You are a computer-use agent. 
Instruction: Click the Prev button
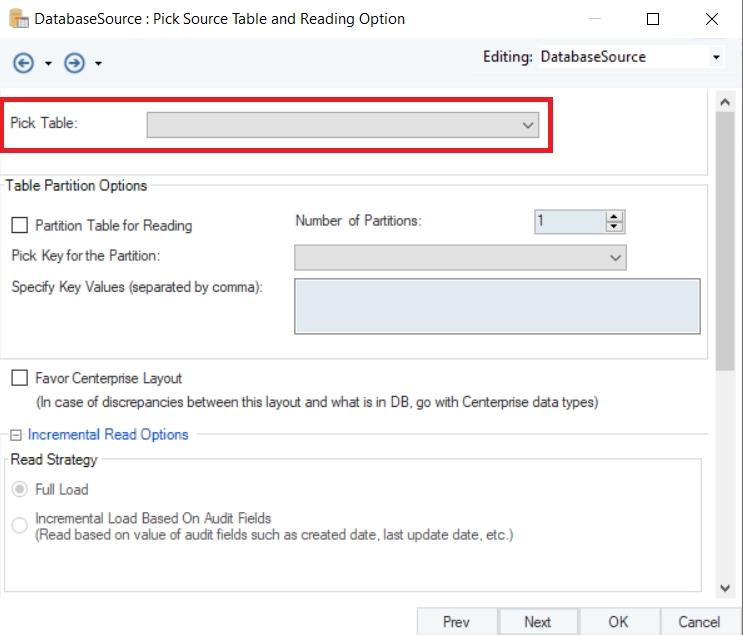(x=456, y=621)
